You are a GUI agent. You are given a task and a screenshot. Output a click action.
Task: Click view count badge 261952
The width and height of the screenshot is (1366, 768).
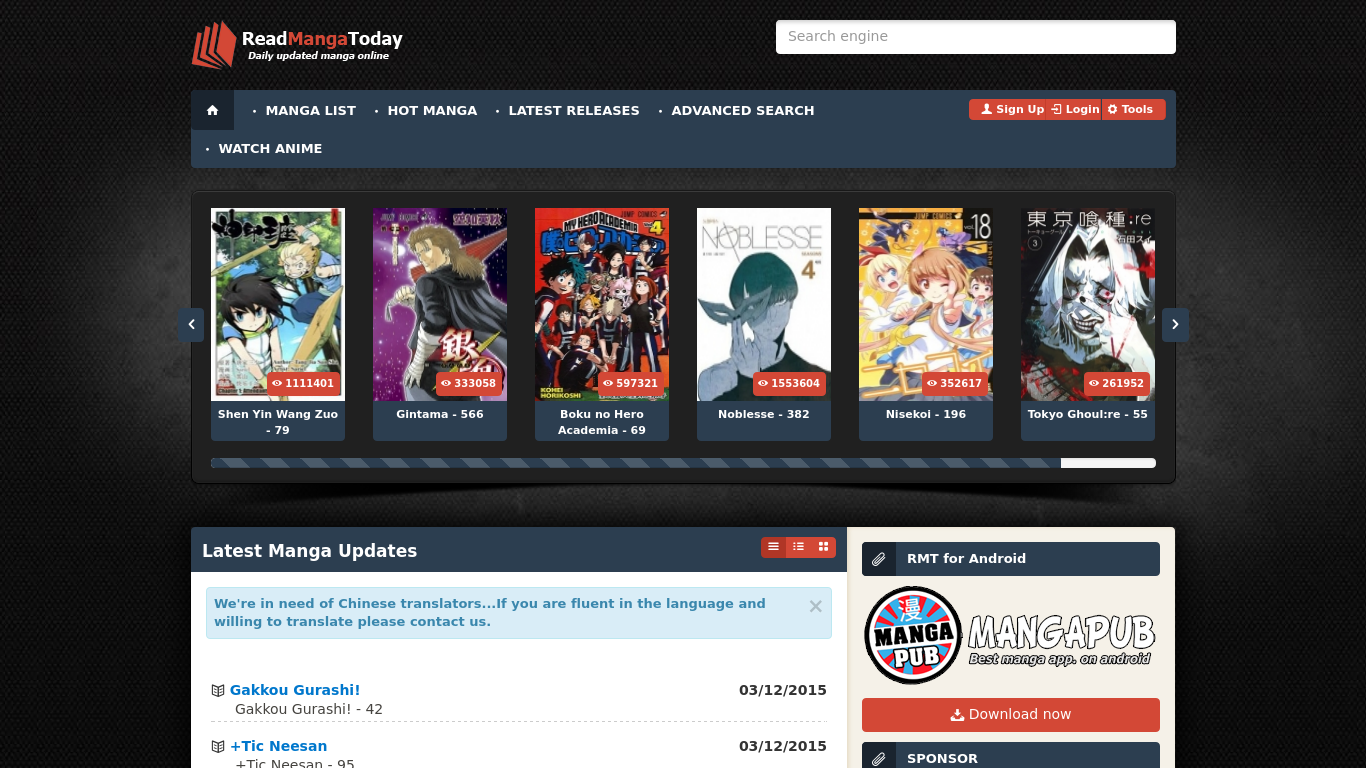coord(1116,383)
